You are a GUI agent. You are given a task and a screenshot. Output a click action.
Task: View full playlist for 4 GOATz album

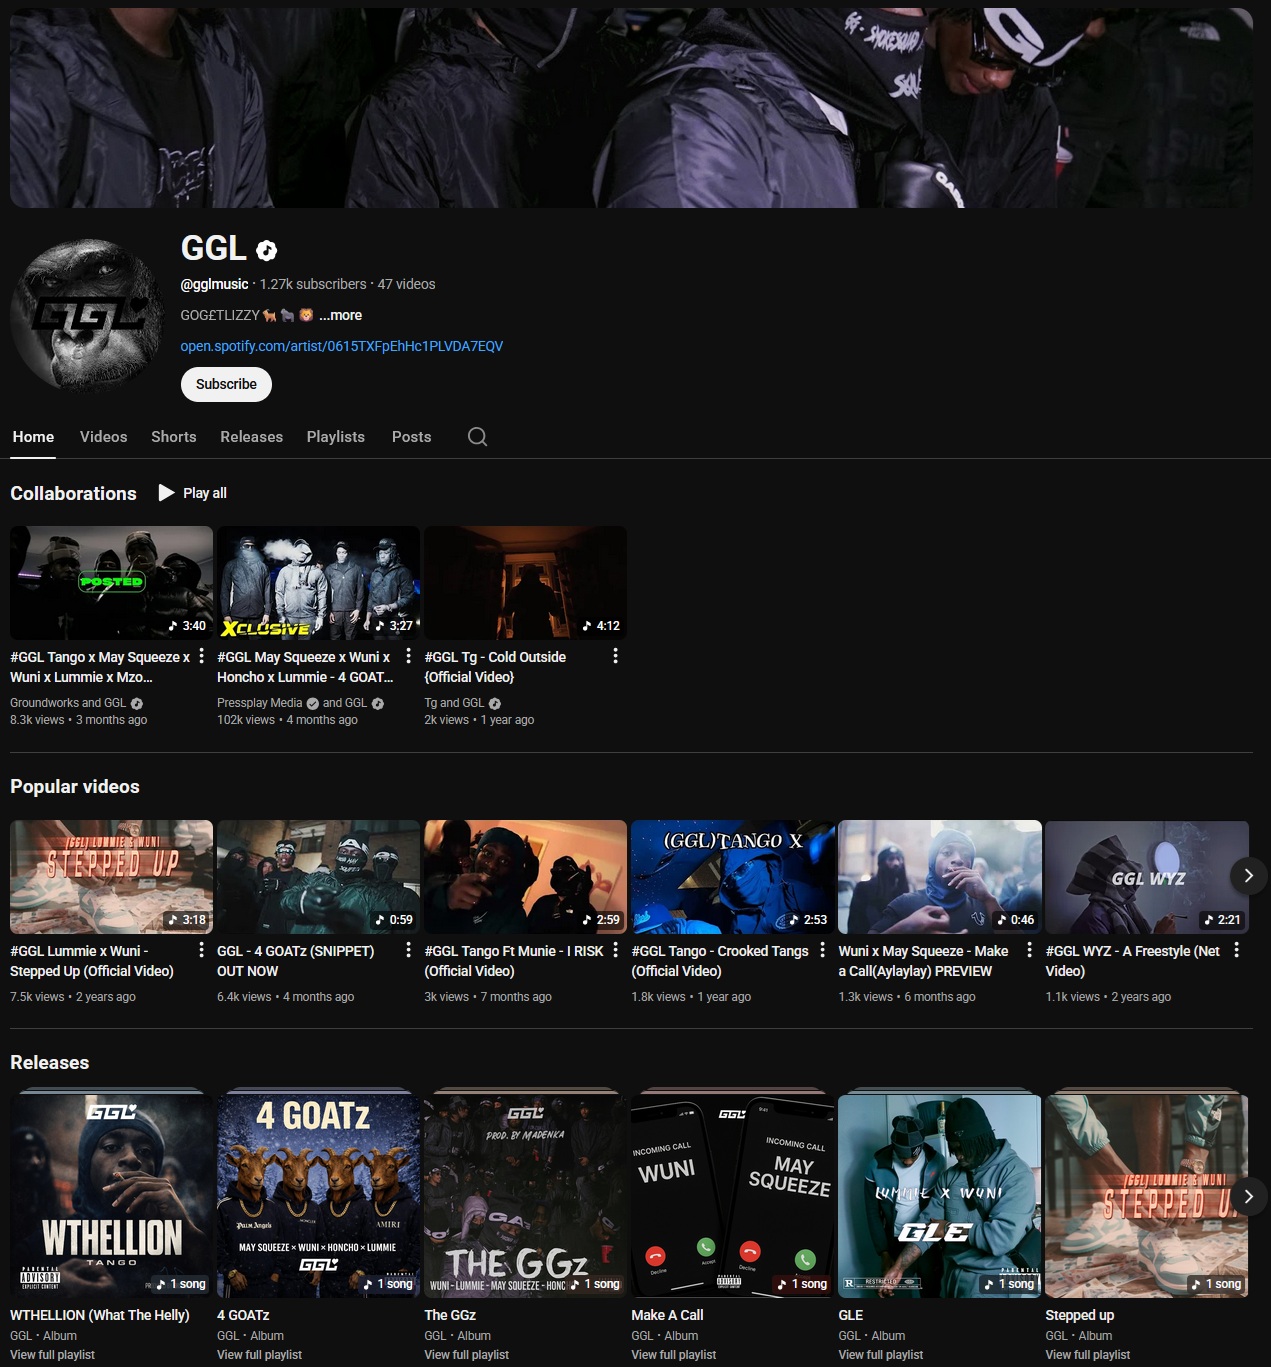[260, 1355]
